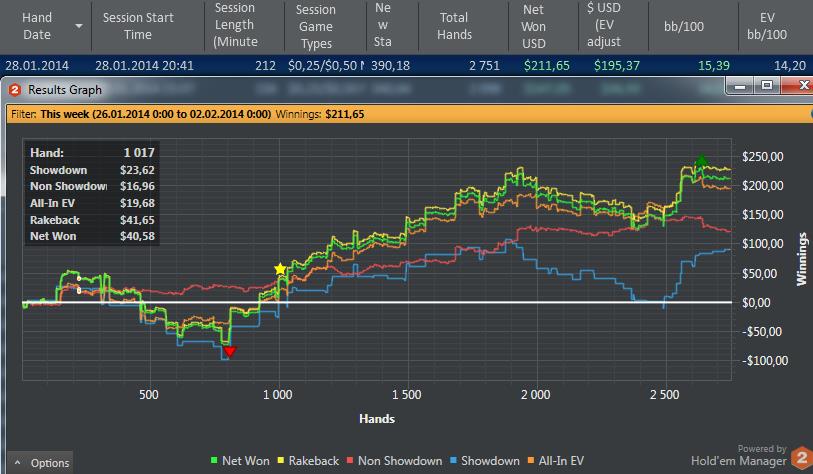Image resolution: width=813 pixels, height=474 pixels.
Task: Click the Non Showdown $16,96 tooltip value
Action: [137, 186]
